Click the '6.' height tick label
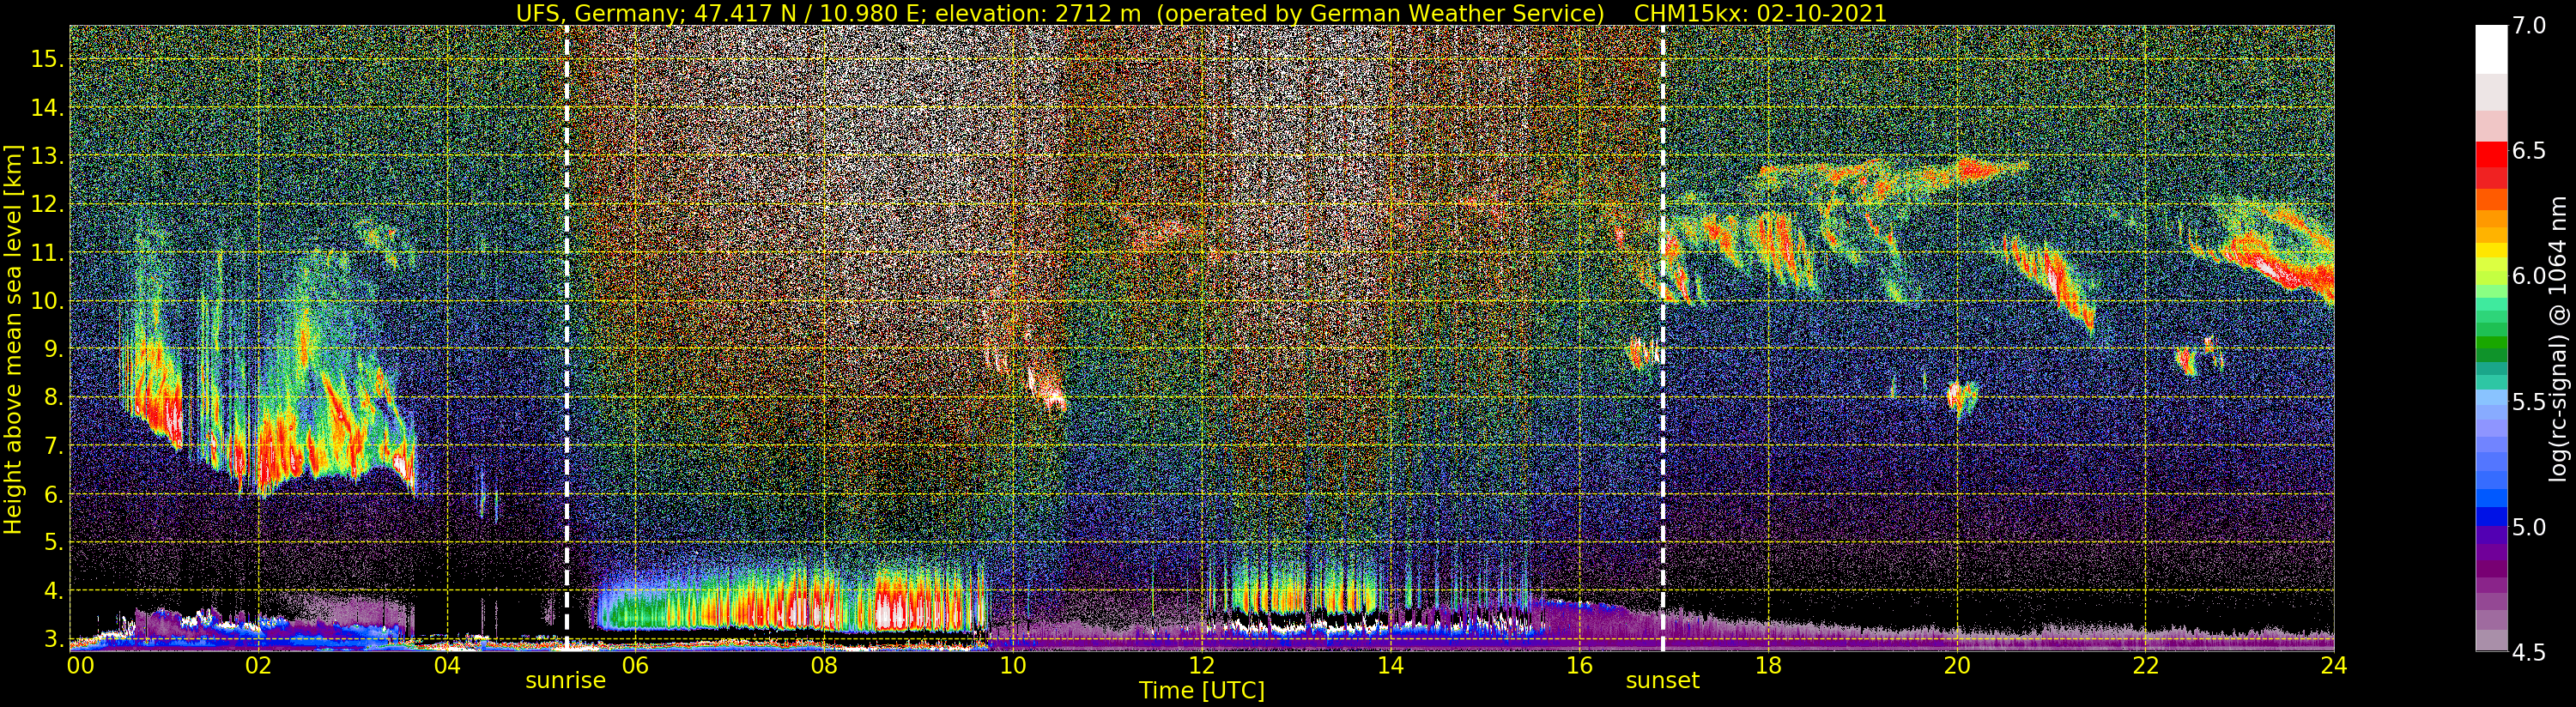The width and height of the screenshot is (2576, 707). pyautogui.click(x=54, y=494)
